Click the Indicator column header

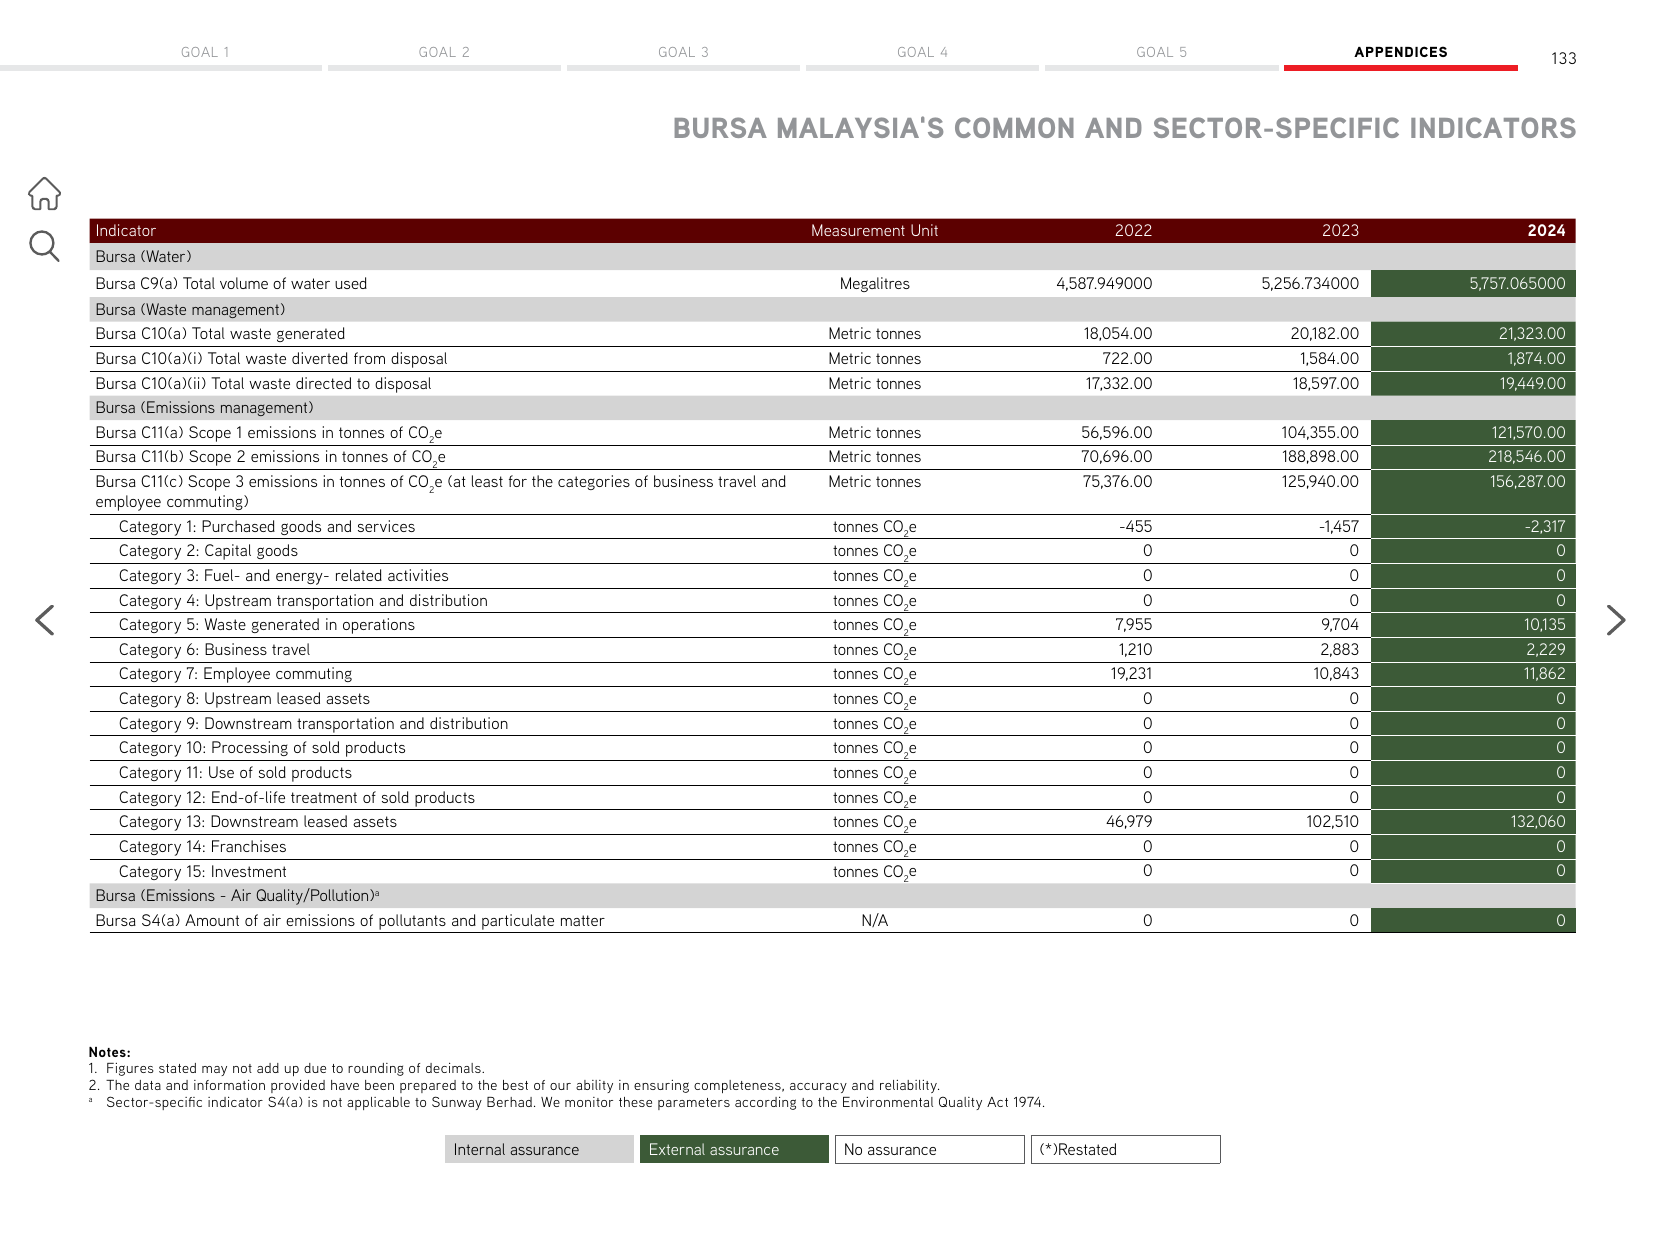point(126,231)
